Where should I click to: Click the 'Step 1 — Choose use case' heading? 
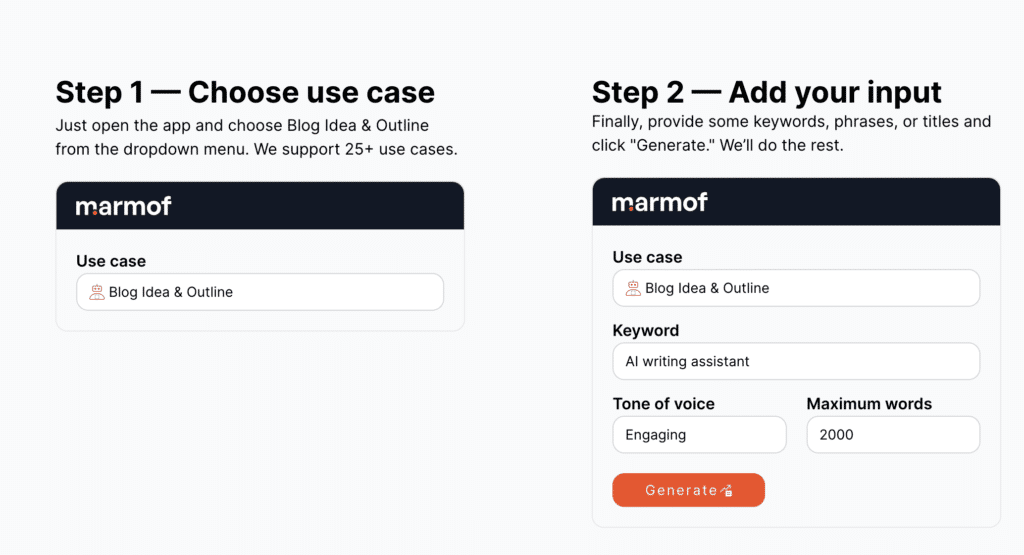coord(245,93)
